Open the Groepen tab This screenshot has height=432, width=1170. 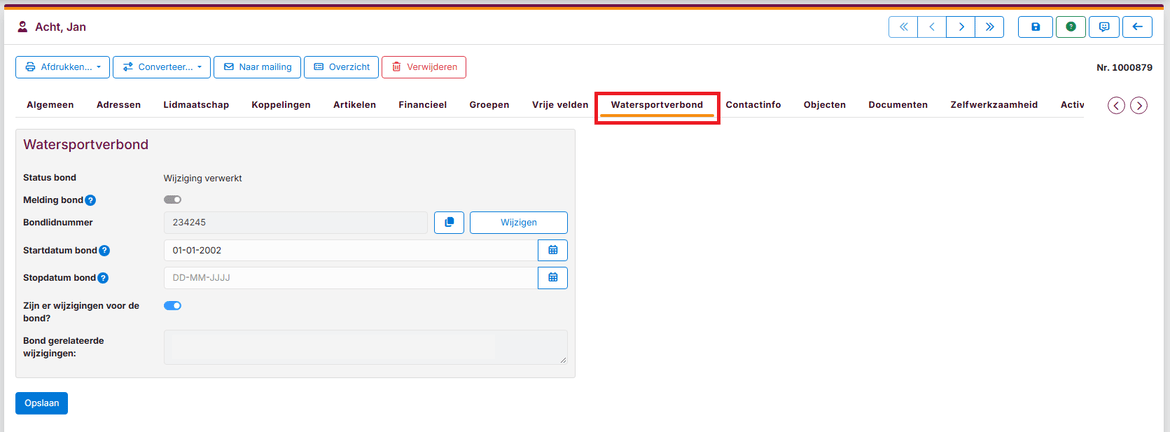(x=489, y=105)
